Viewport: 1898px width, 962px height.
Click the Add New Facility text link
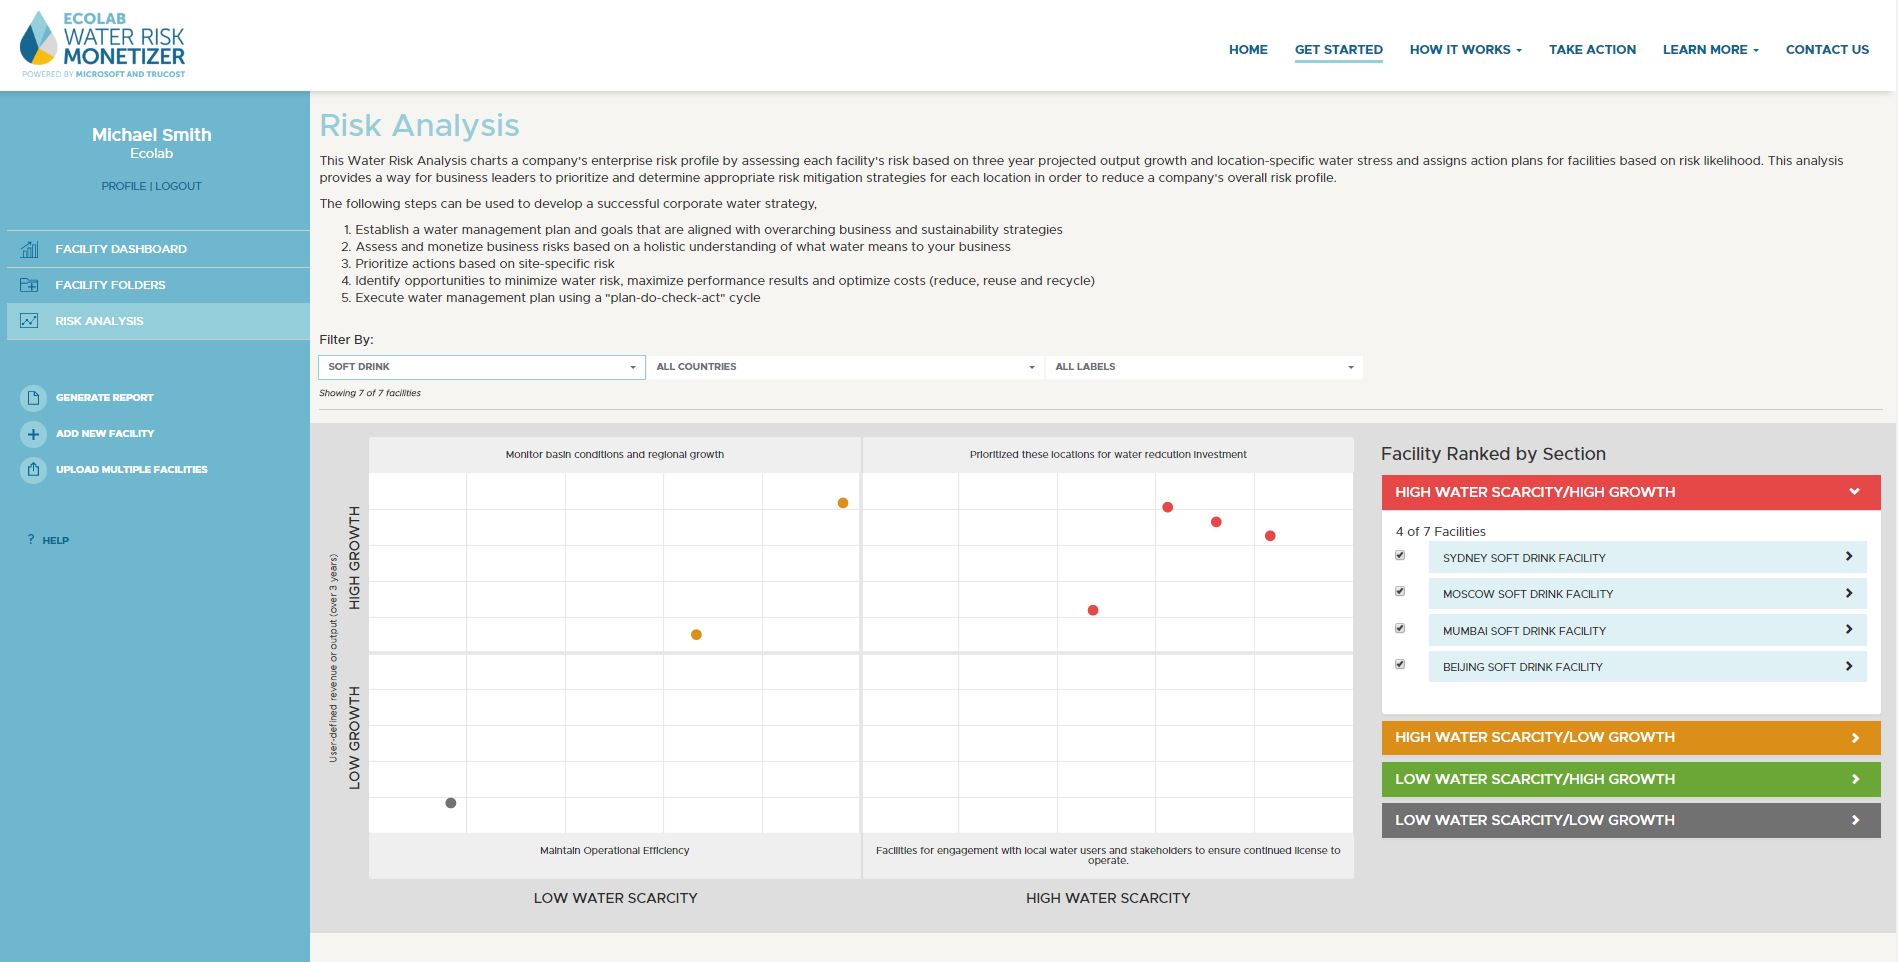[x=105, y=434]
